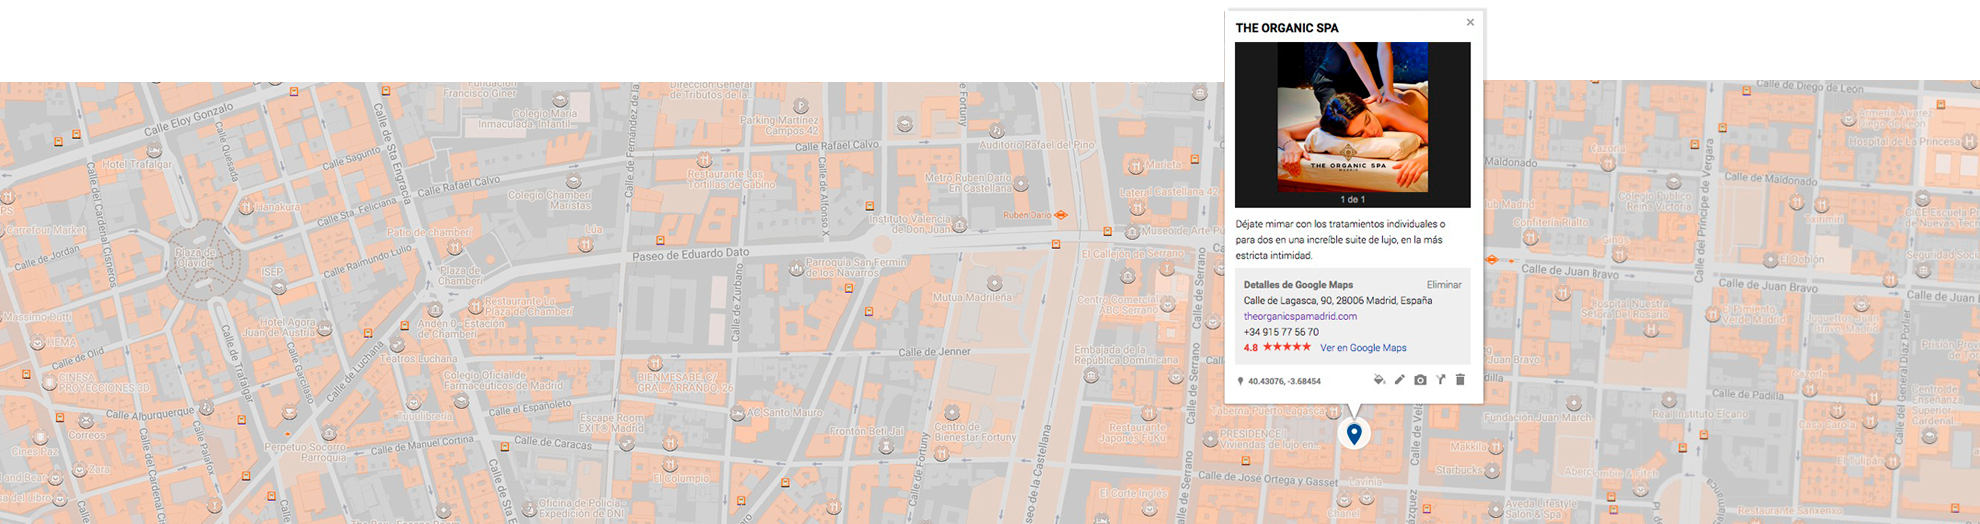Click the Rubén Darío metro station icon
The image size is (1980, 524).
tap(1061, 215)
